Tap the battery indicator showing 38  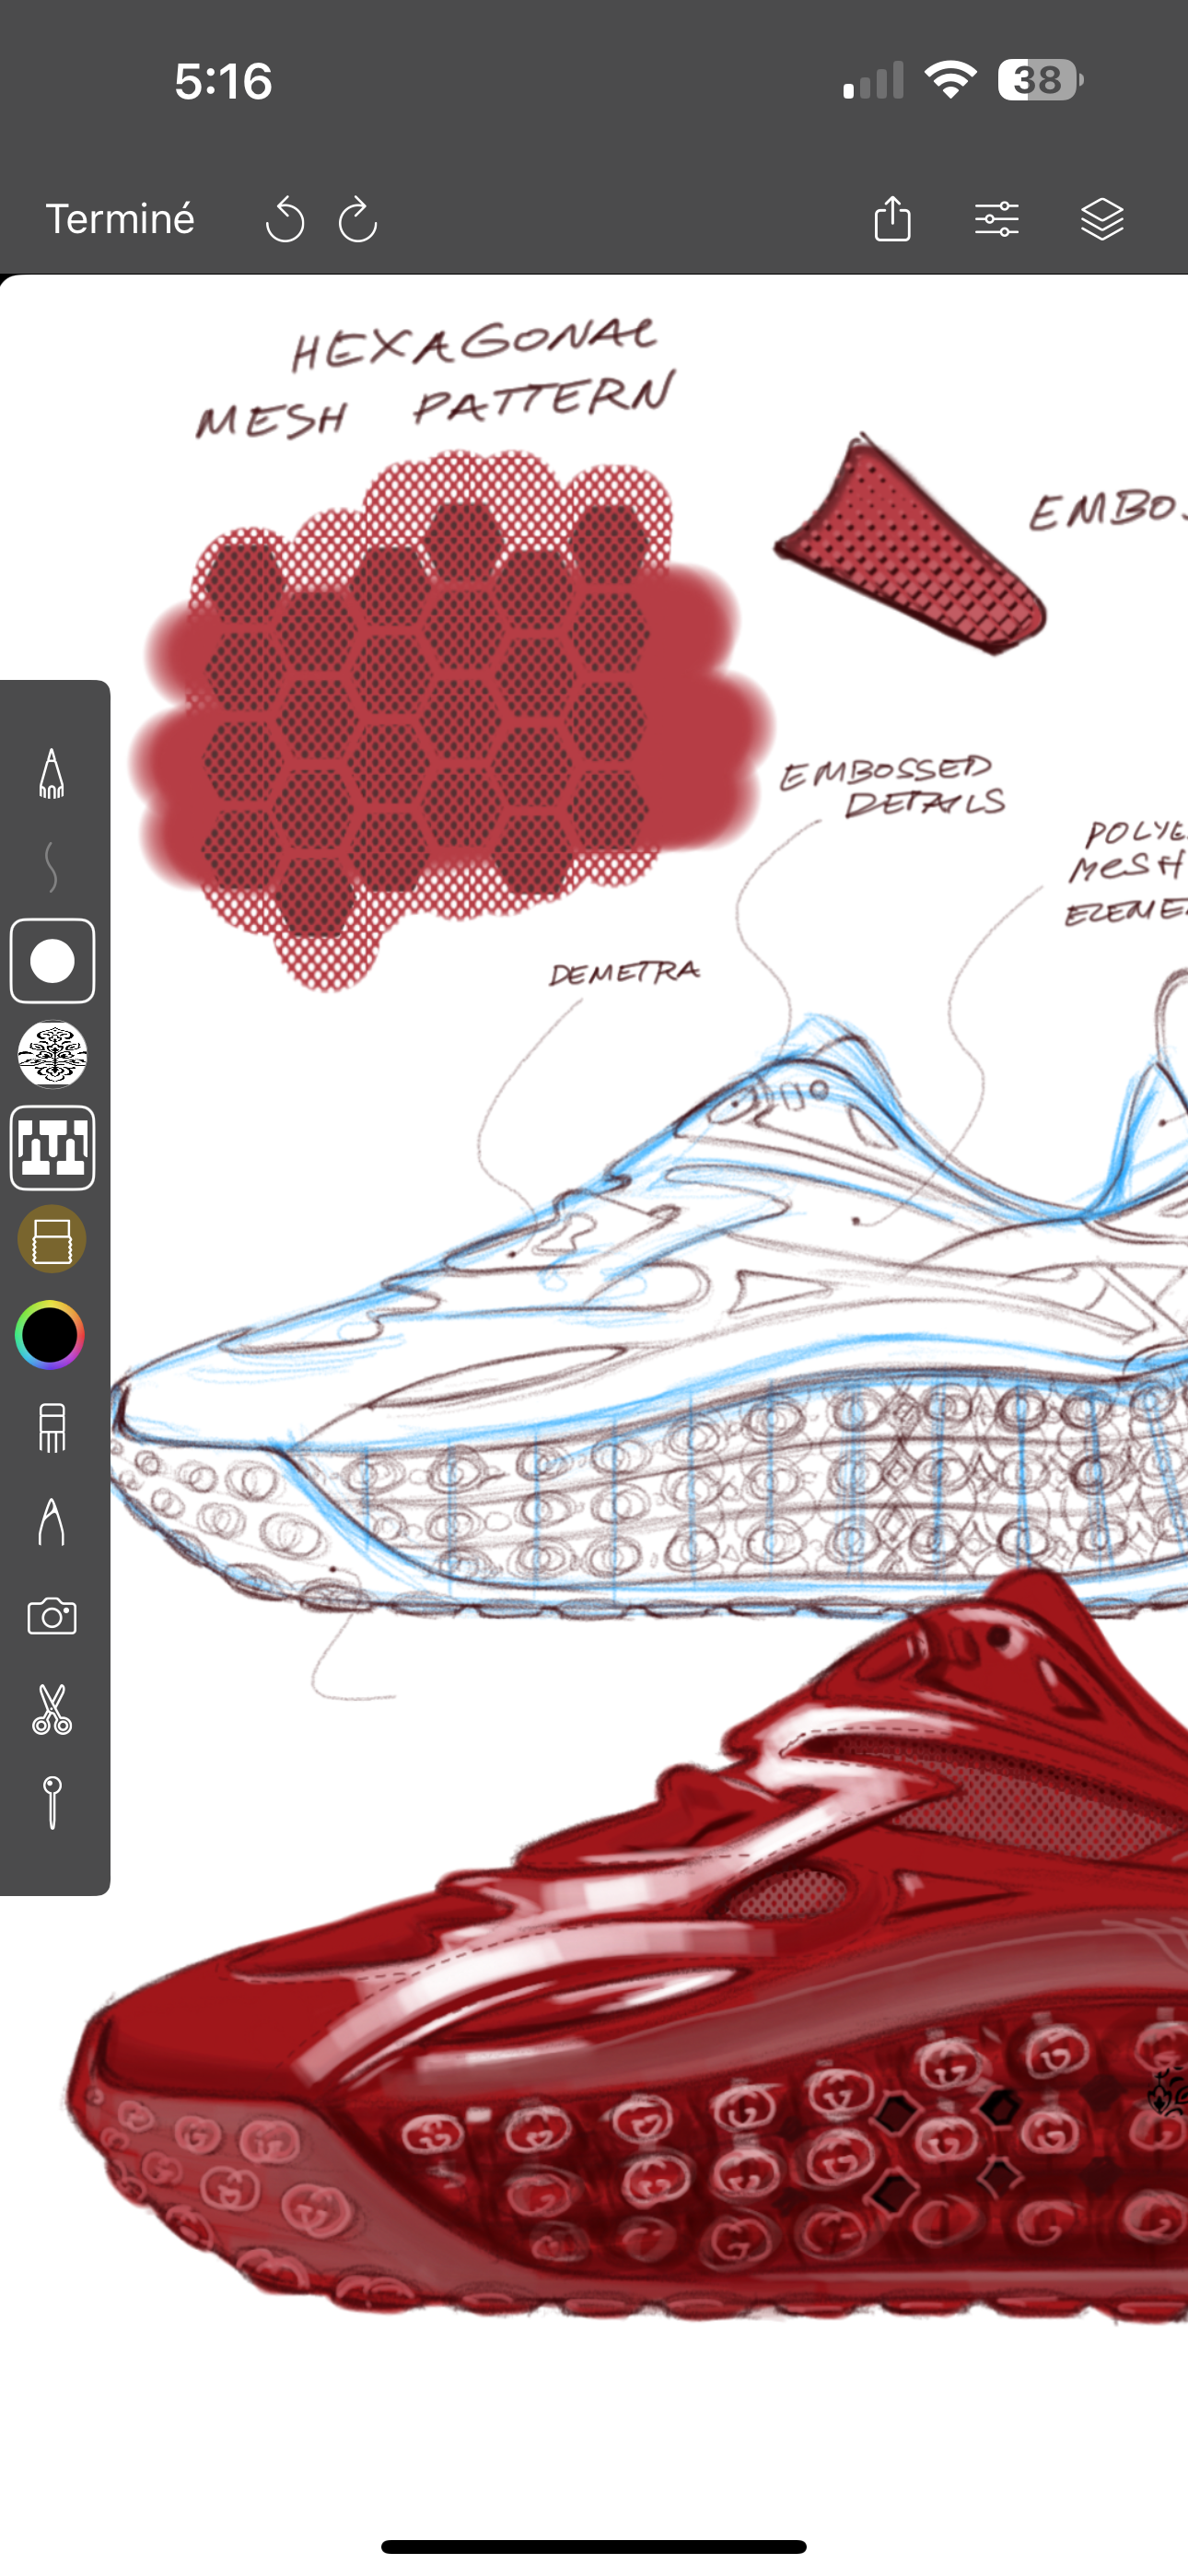pyautogui.click(x=1040, y=80)
